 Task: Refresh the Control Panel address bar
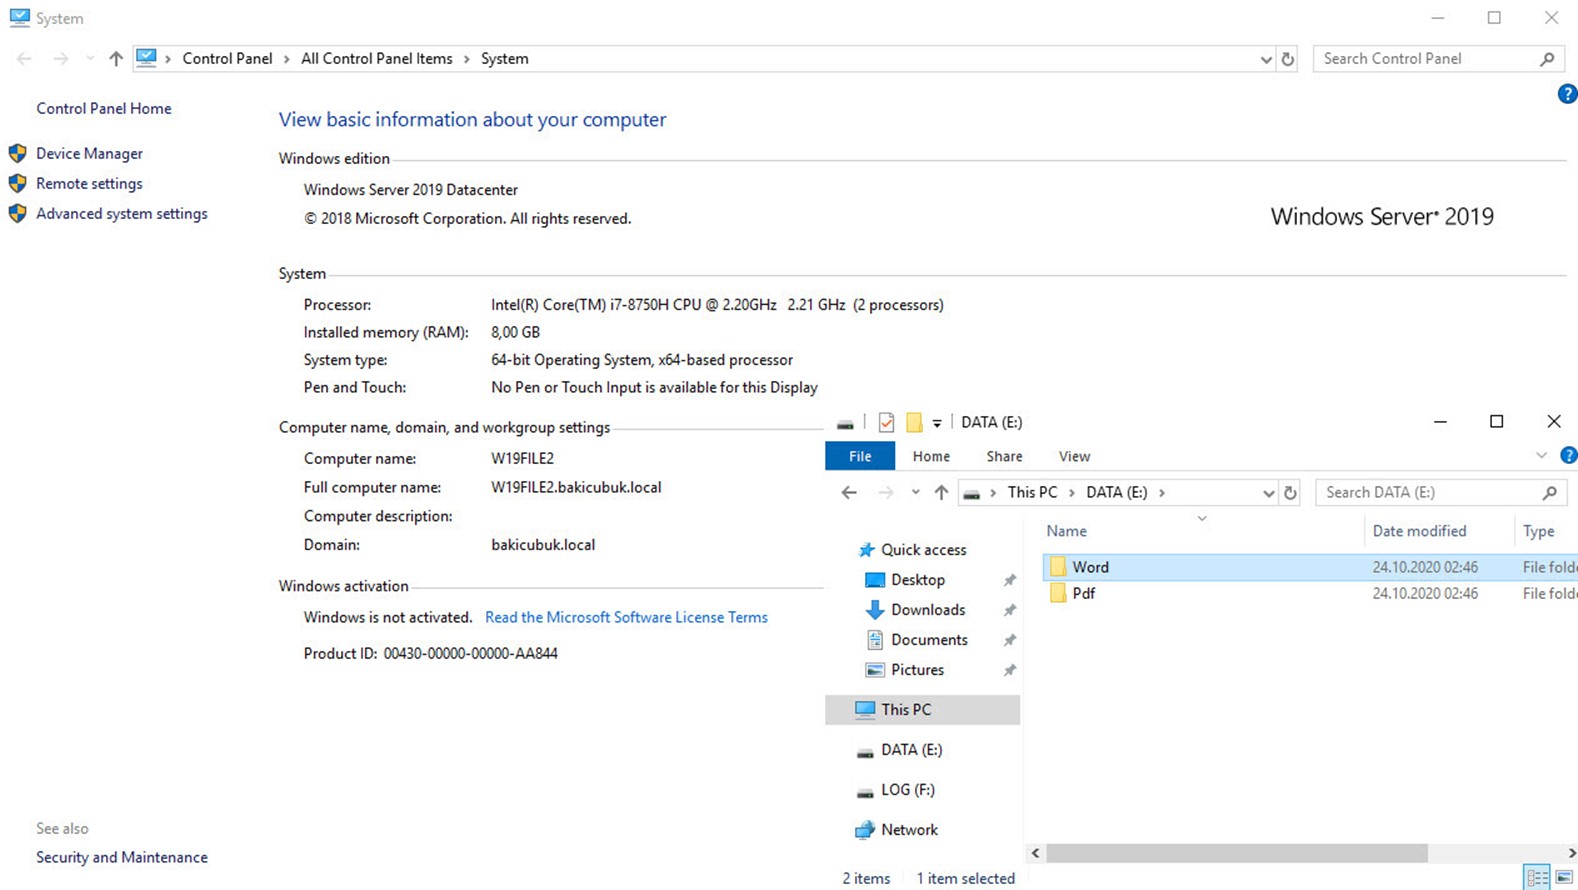pyautogui.click(x=1288, y=59)
